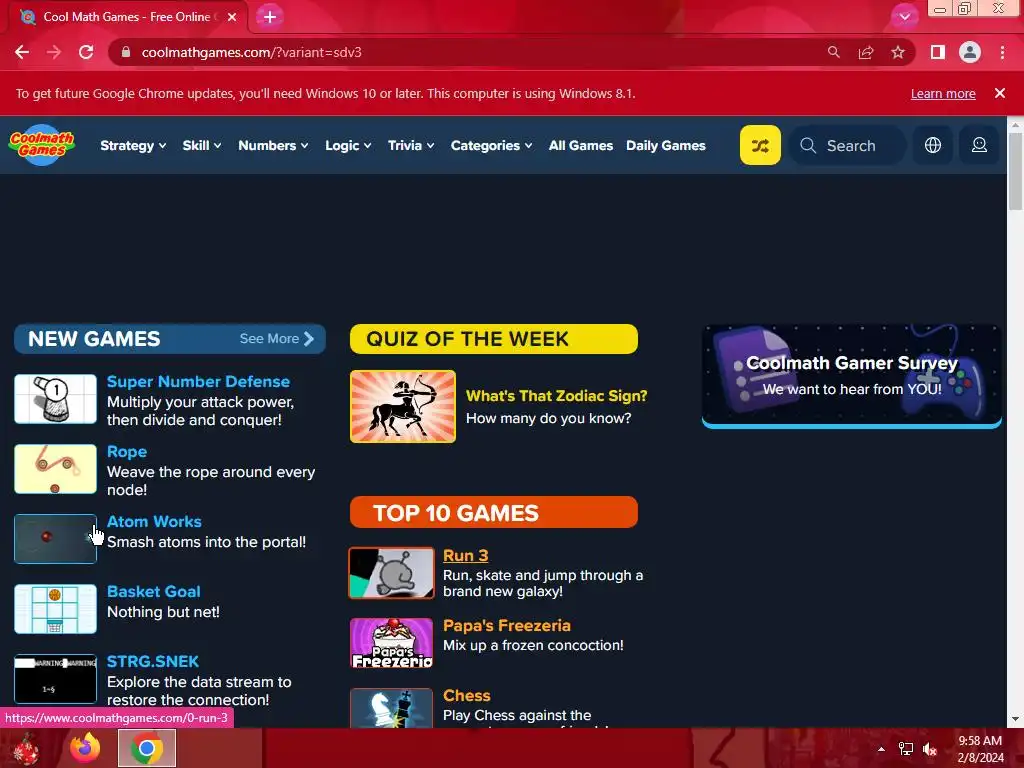The height and width of the screenshot is (768, 1024).
Task: Click the magnifier icon in site search
Action: [x=808, y=145]
